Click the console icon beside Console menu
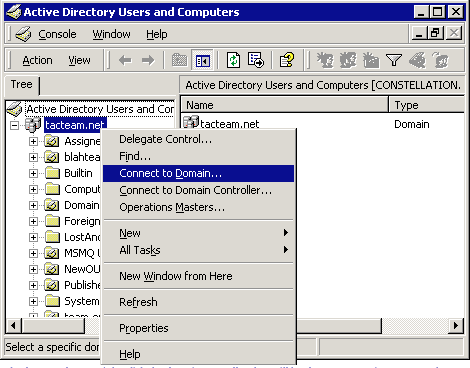The height and width of the screenshot is (368, 470). point(23,34)
